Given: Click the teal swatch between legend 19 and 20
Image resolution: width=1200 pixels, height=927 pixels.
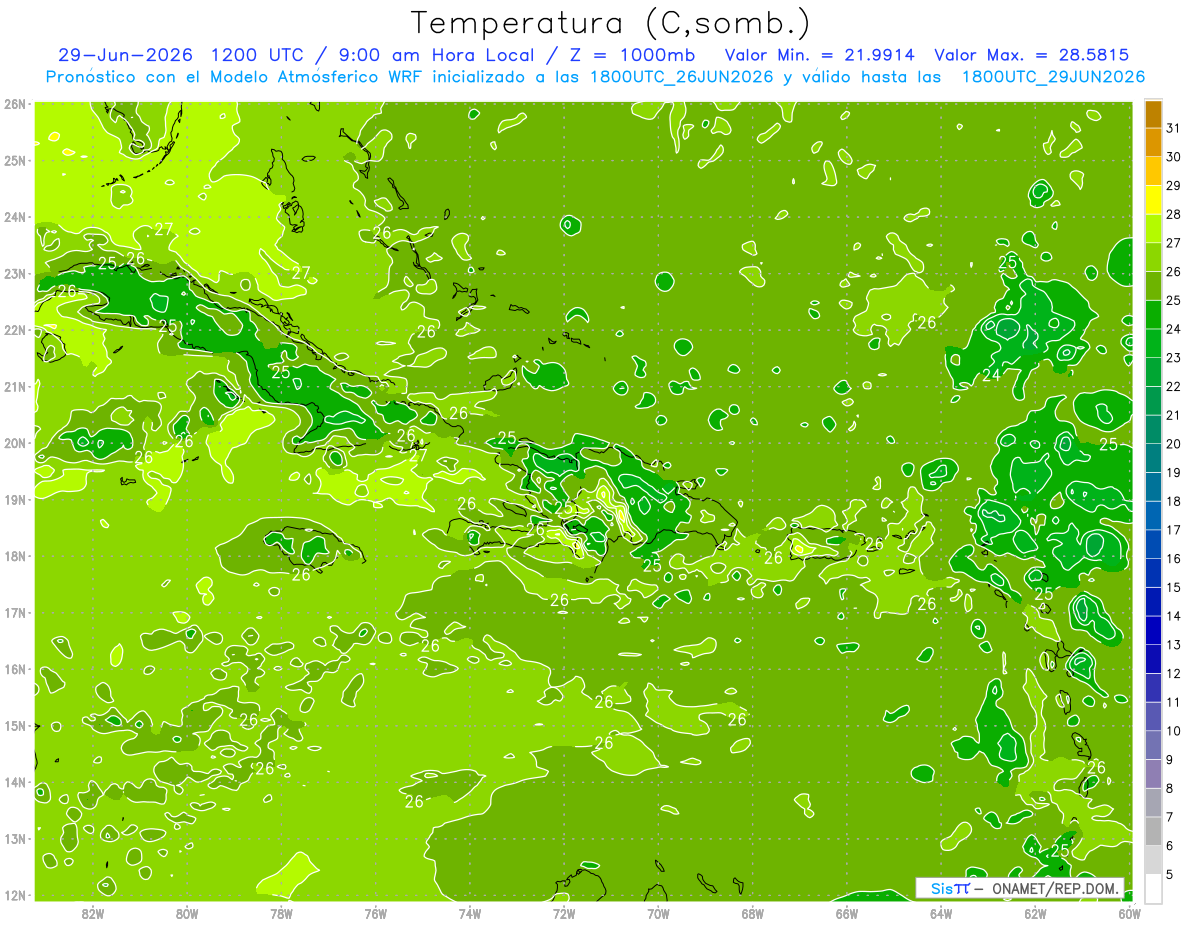Looking at the screenshot, I should coord(1153,458).
